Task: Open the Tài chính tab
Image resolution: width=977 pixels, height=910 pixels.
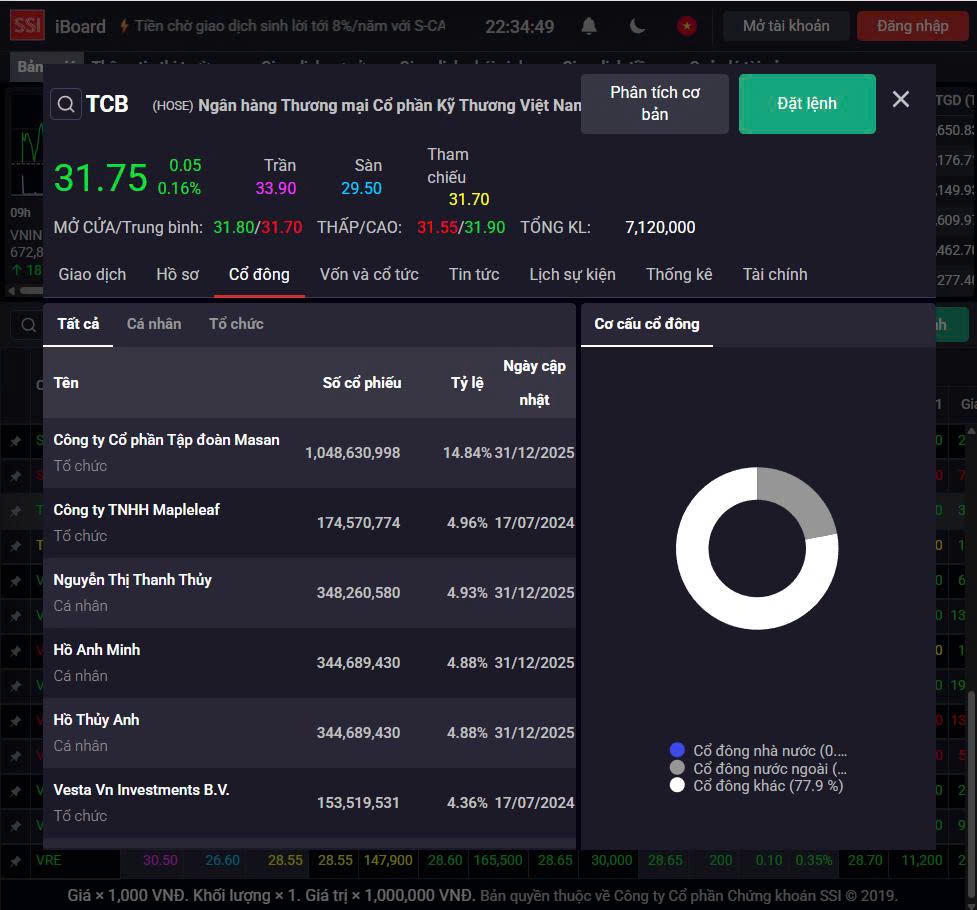Action: [x=774, y=275]
